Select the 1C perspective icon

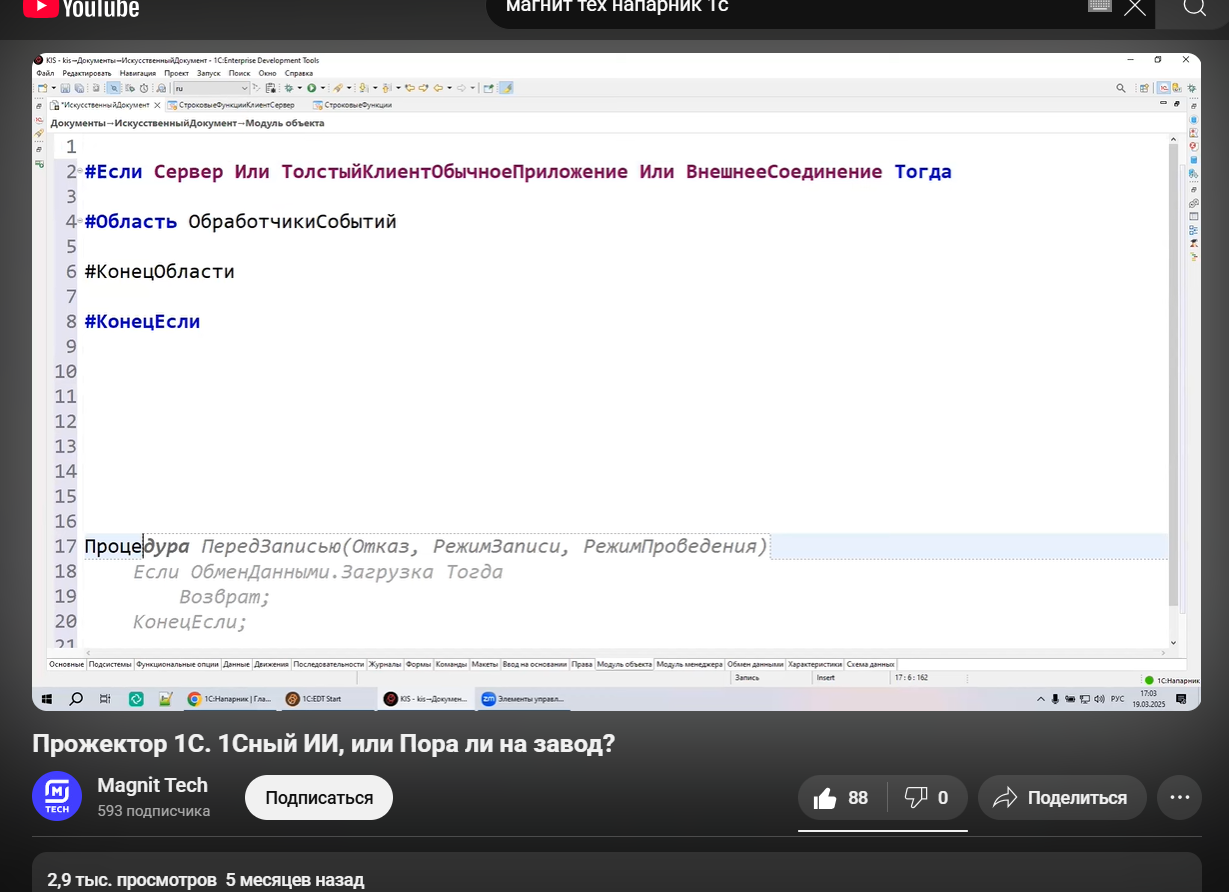(1164, 88)
